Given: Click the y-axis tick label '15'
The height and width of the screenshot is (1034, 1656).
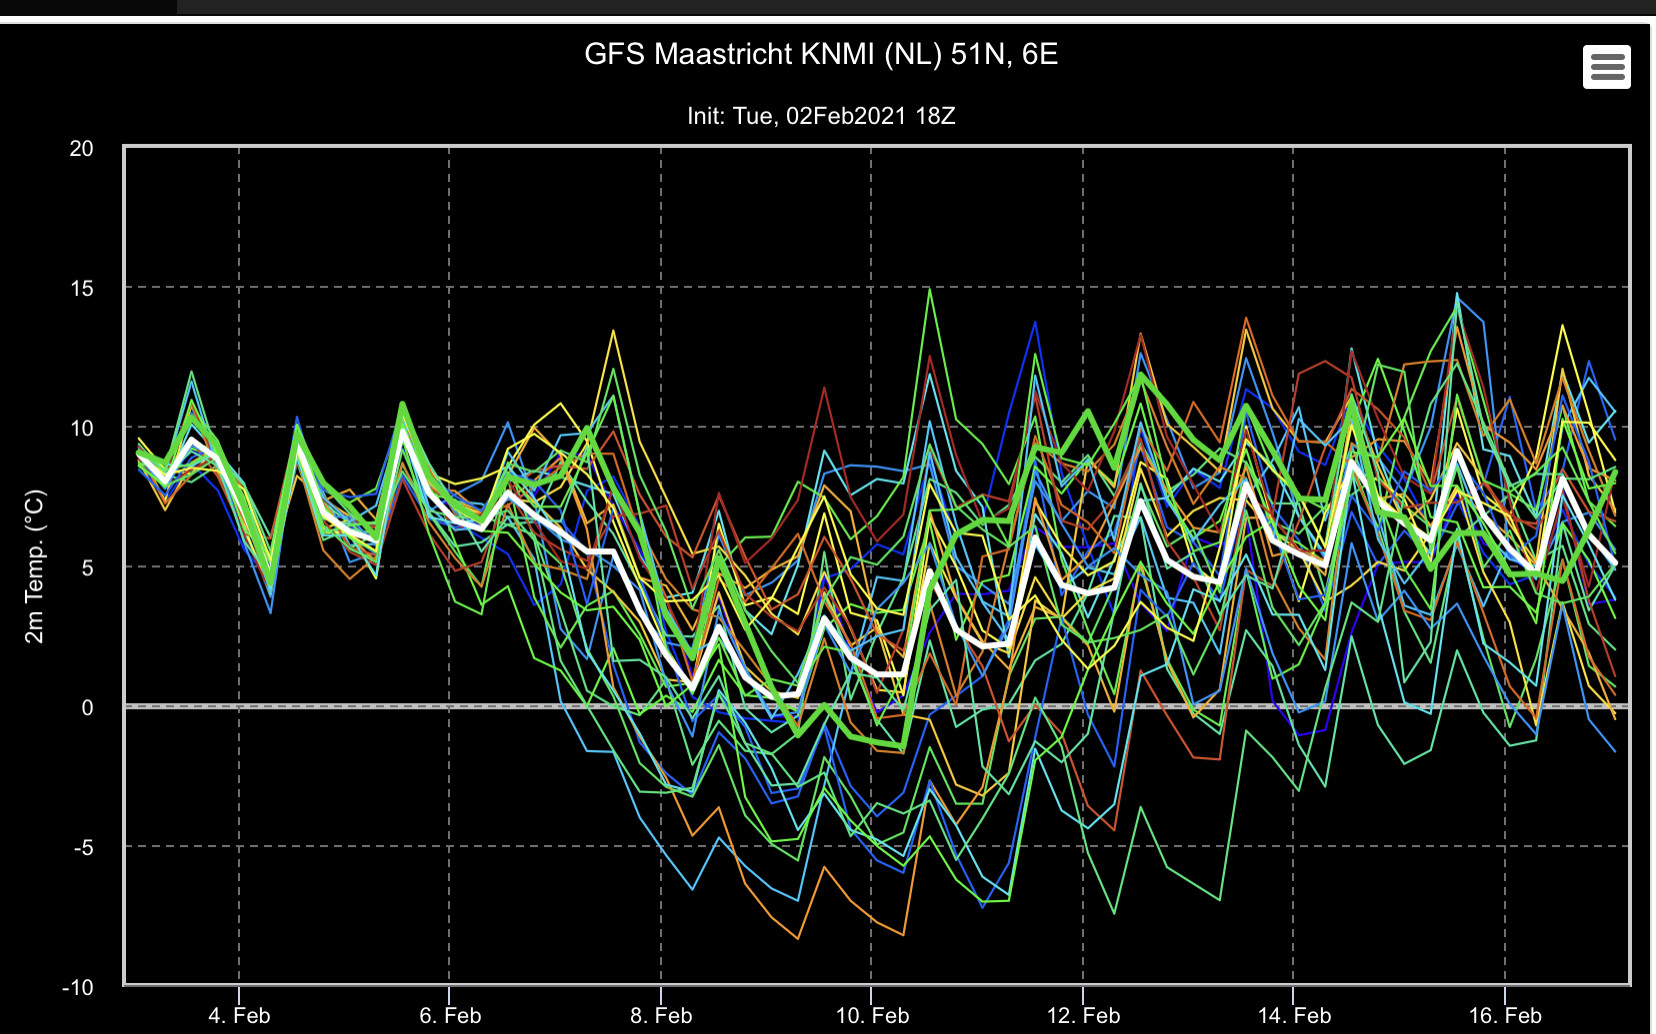Looking at the screenshot, I should (x=82, y=289).
